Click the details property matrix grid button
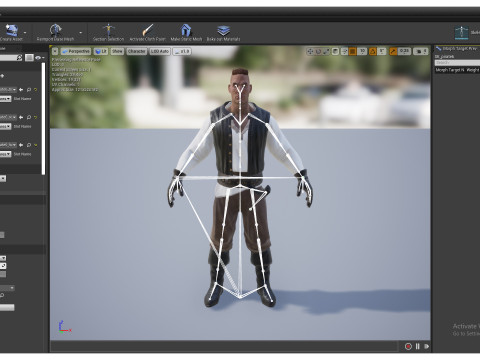 29,58
